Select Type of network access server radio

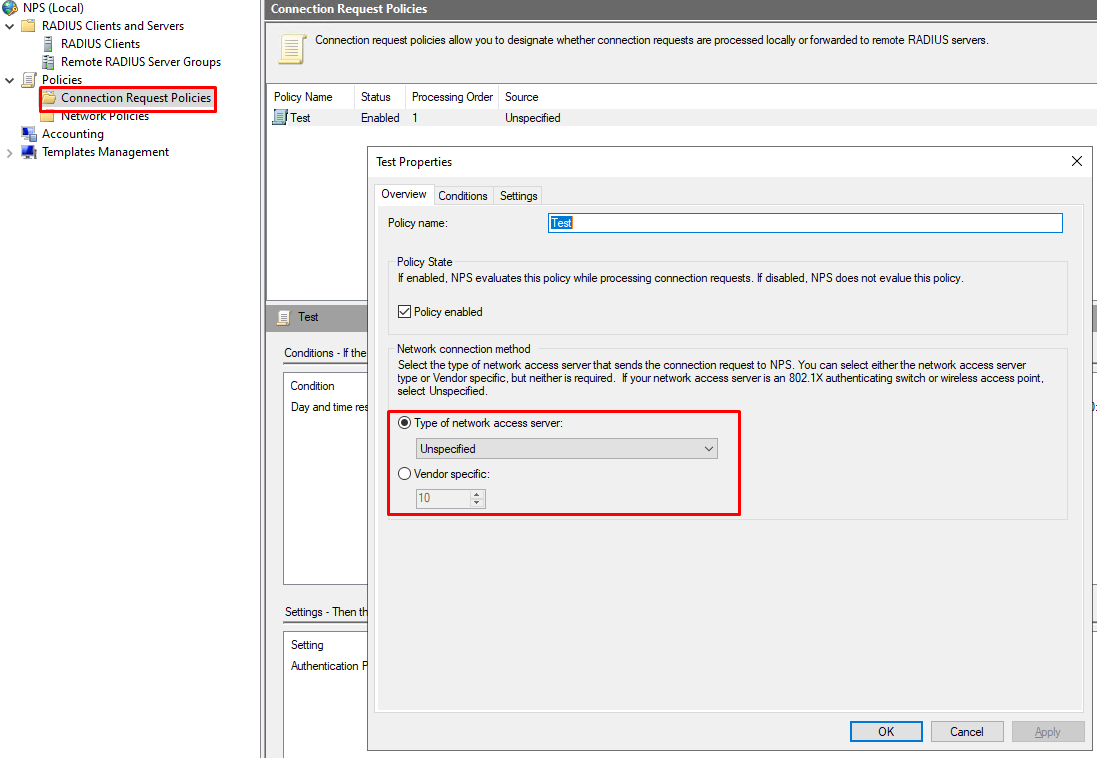pos(405,424)
